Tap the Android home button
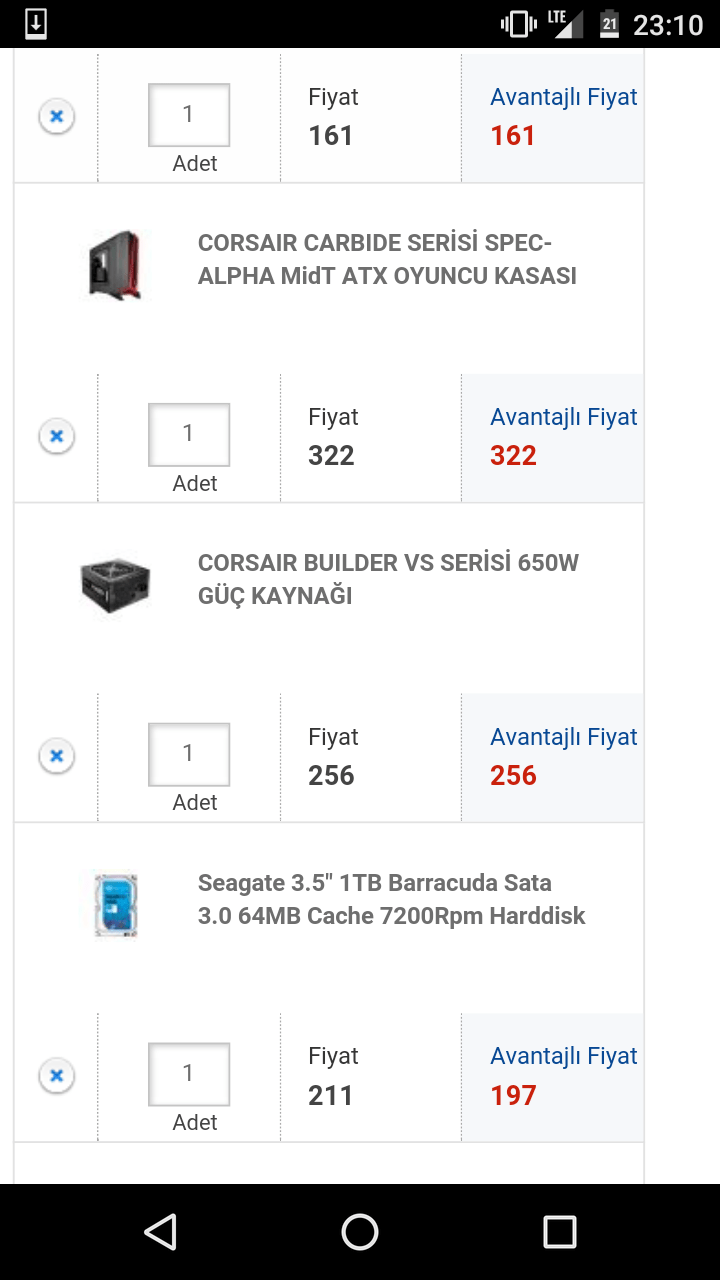Screen dimensions: 720x1280 tap(360, 1232)
